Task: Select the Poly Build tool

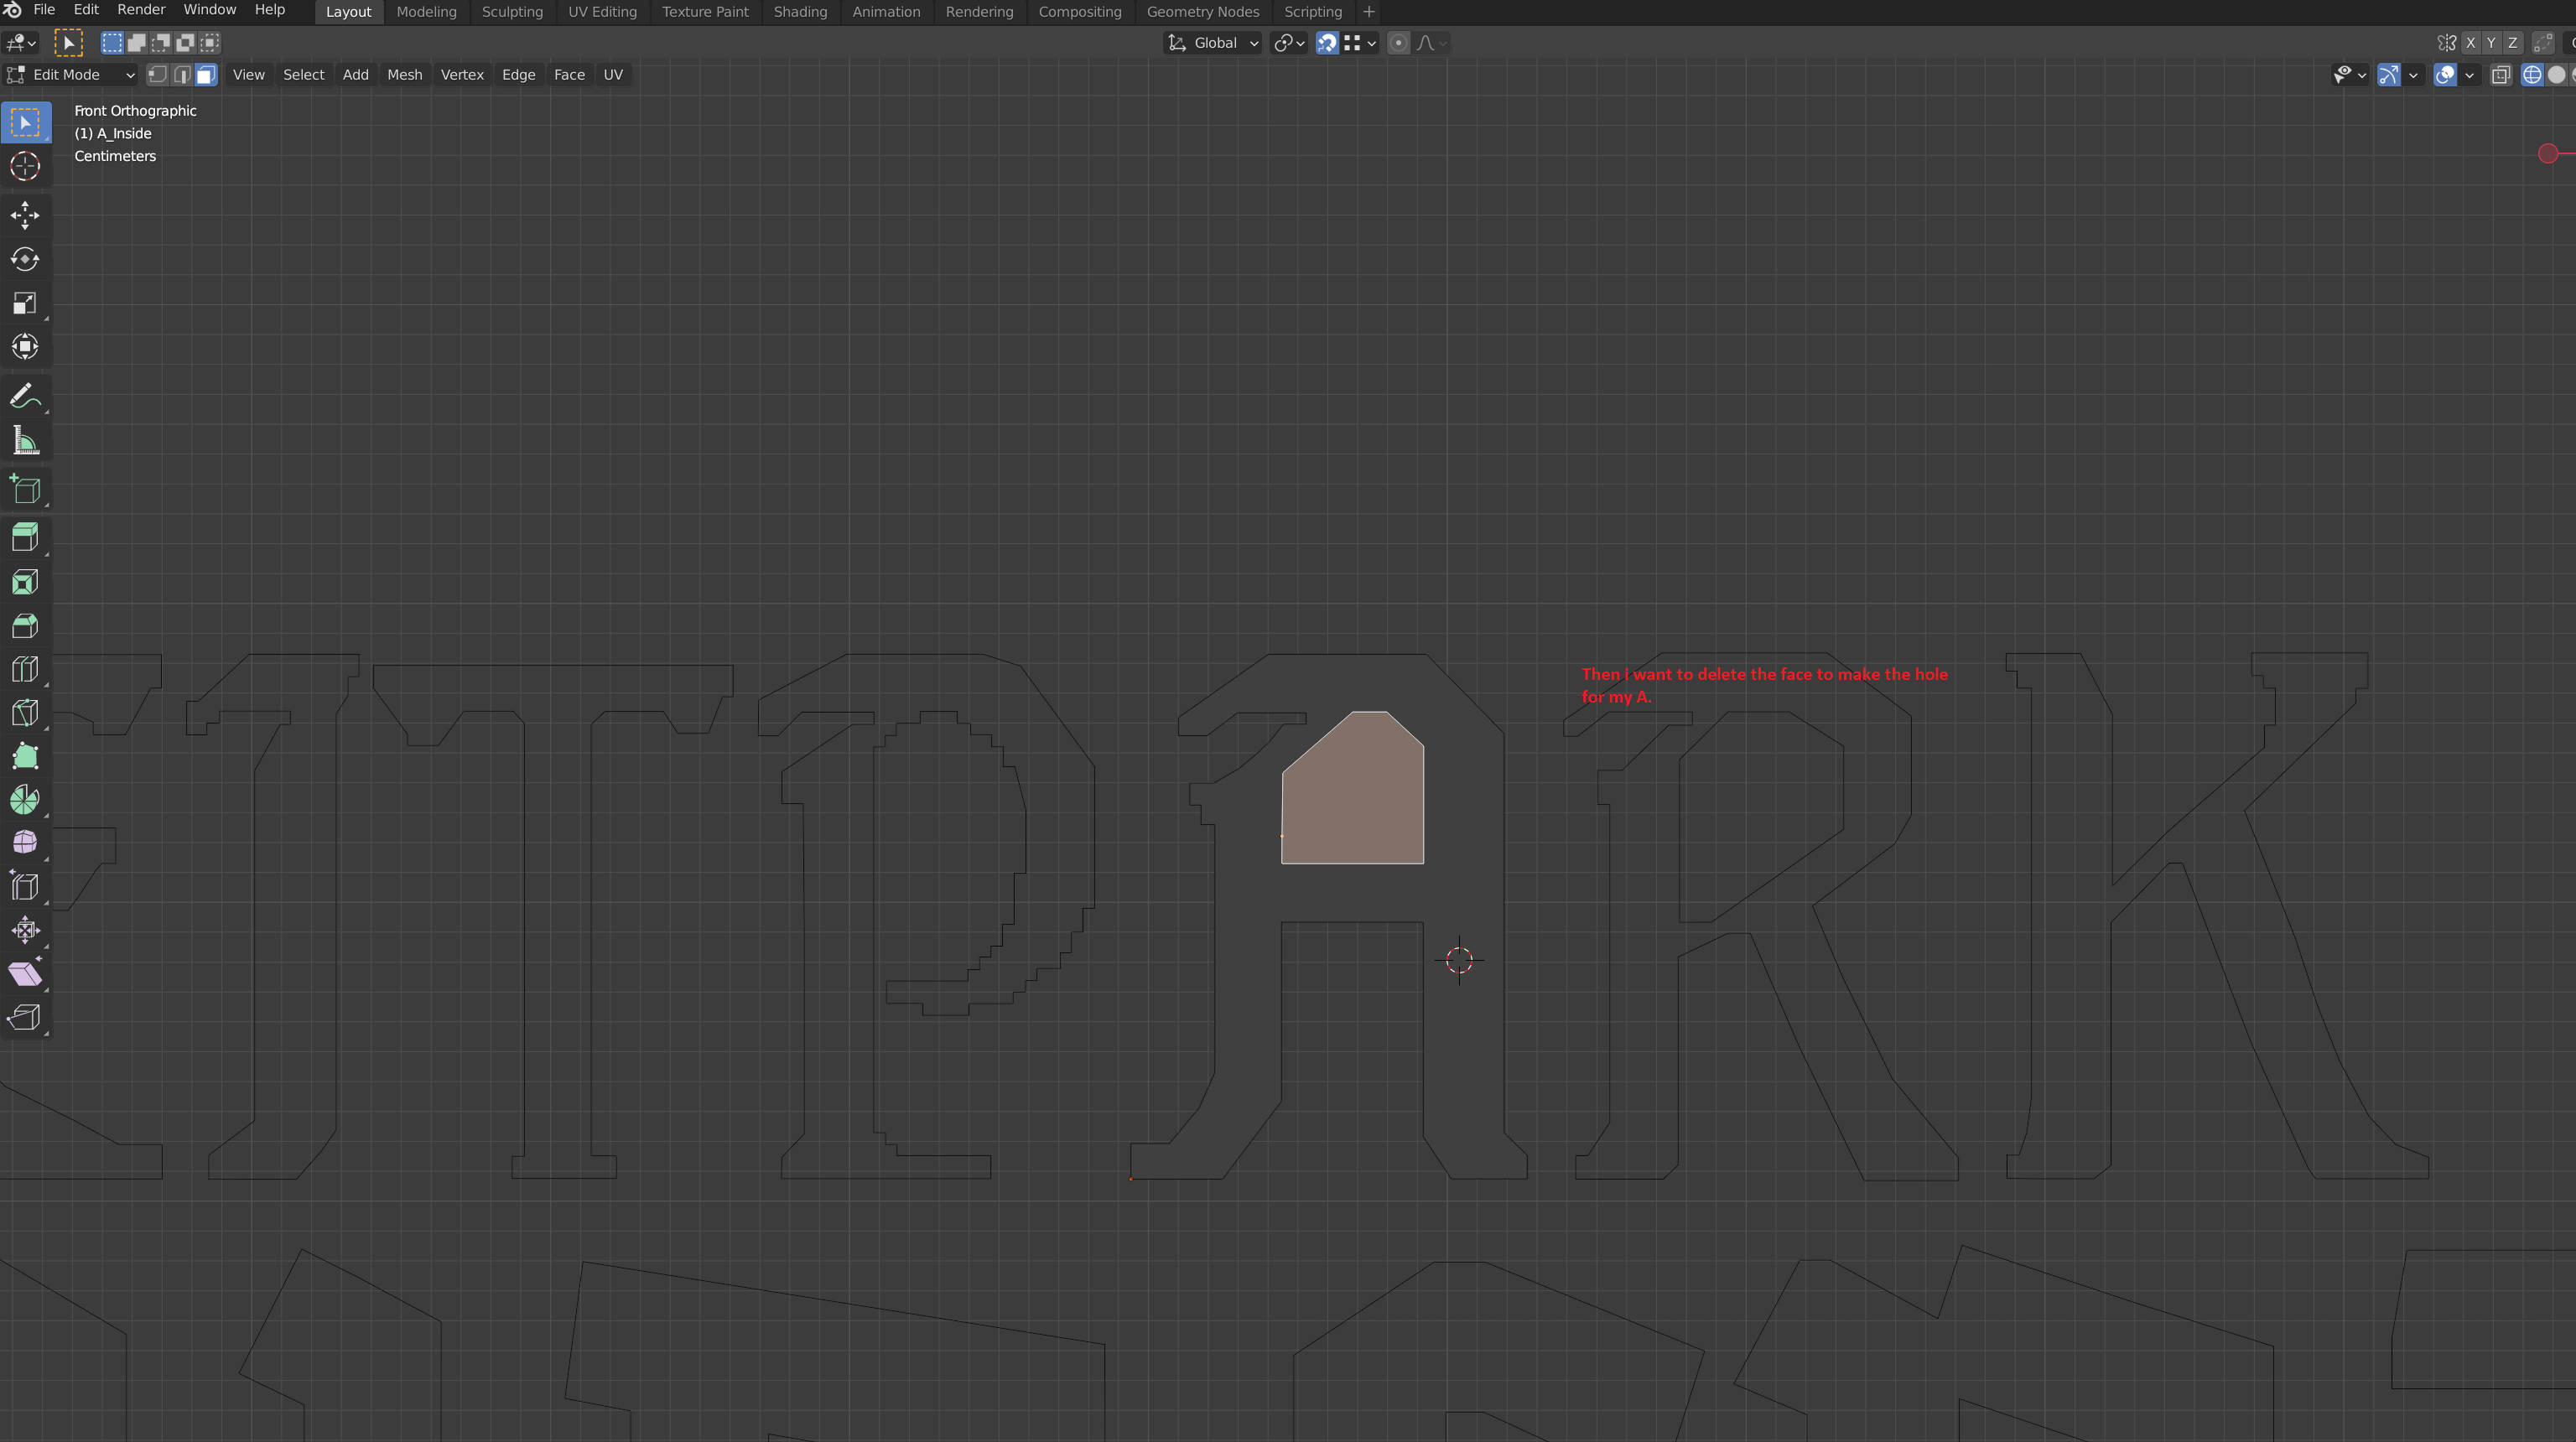Action: [x=25, y=757]
